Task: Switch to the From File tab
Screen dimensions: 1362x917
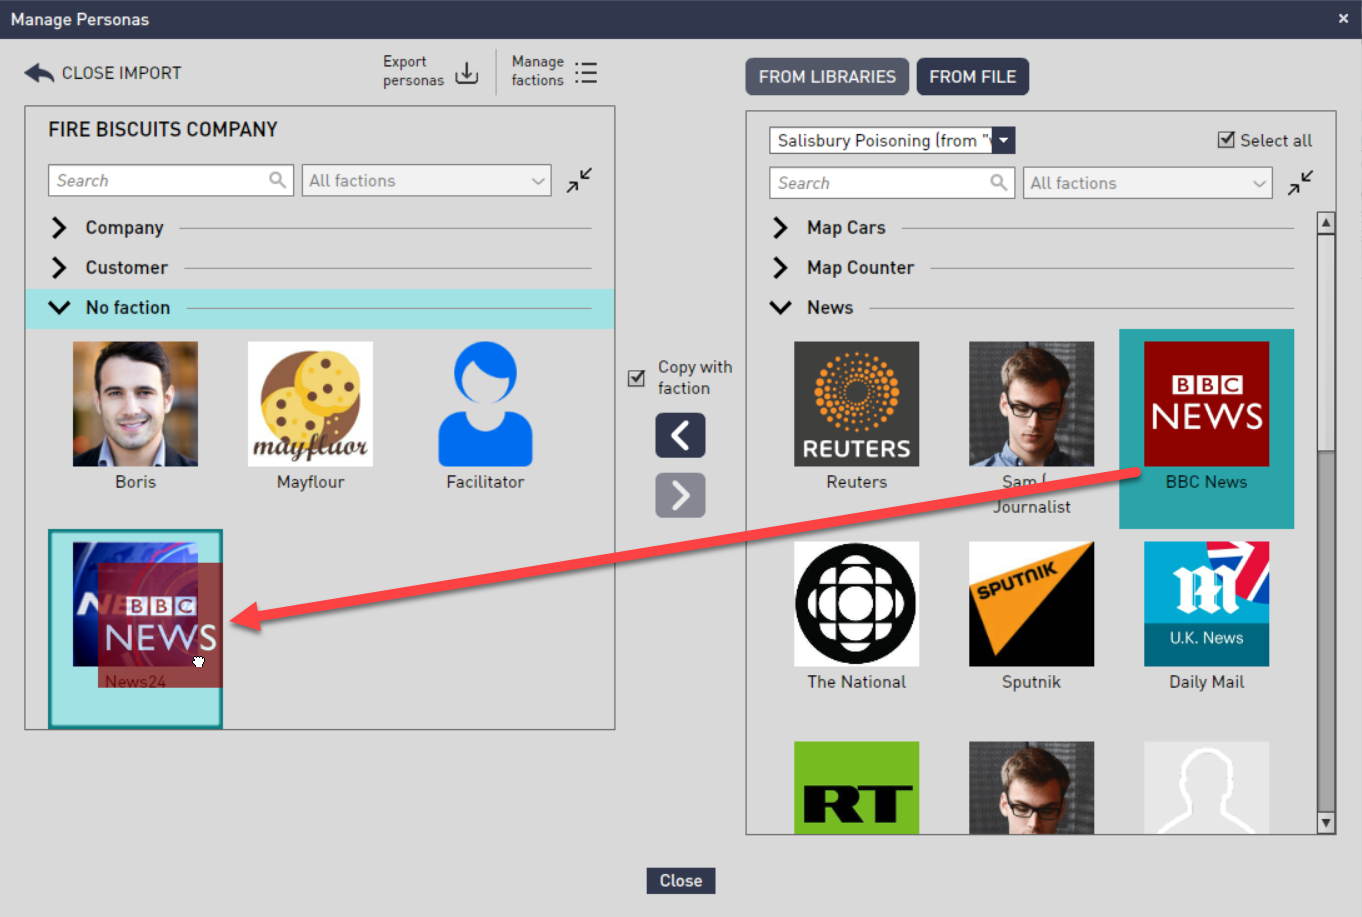Action: tap(972, 76)
